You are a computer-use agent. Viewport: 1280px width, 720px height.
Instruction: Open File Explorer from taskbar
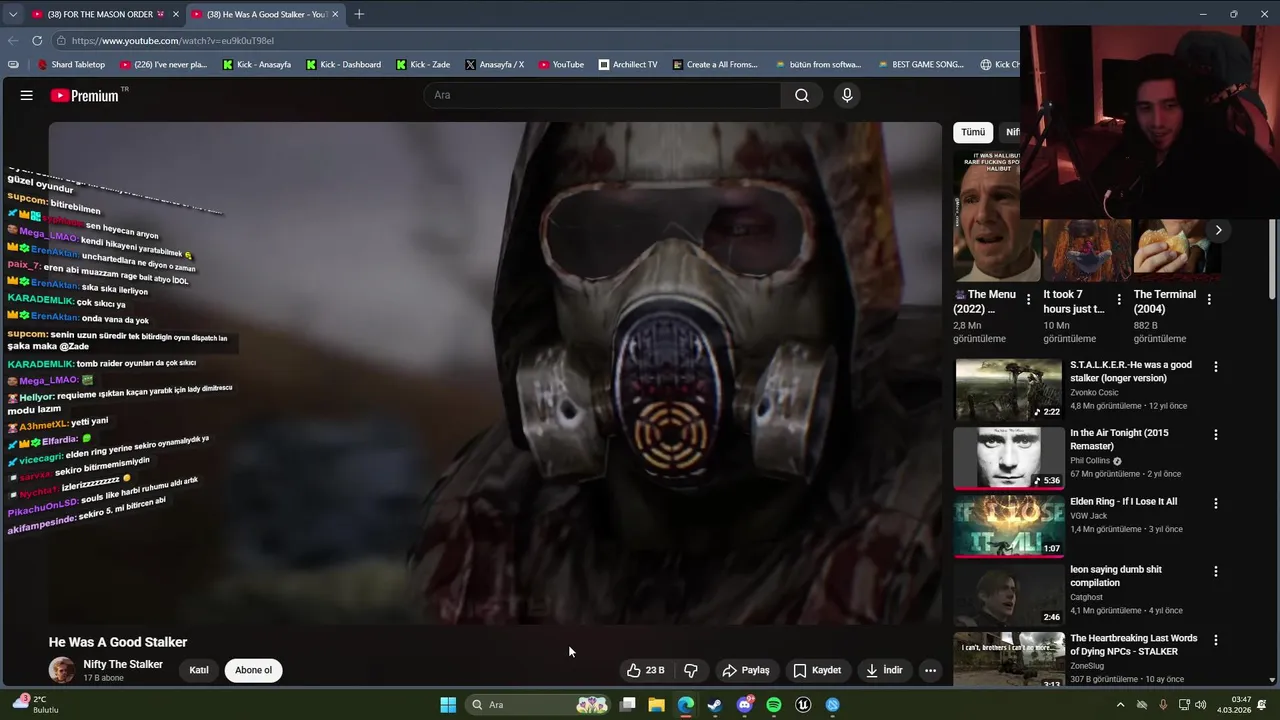coord(656,705)
